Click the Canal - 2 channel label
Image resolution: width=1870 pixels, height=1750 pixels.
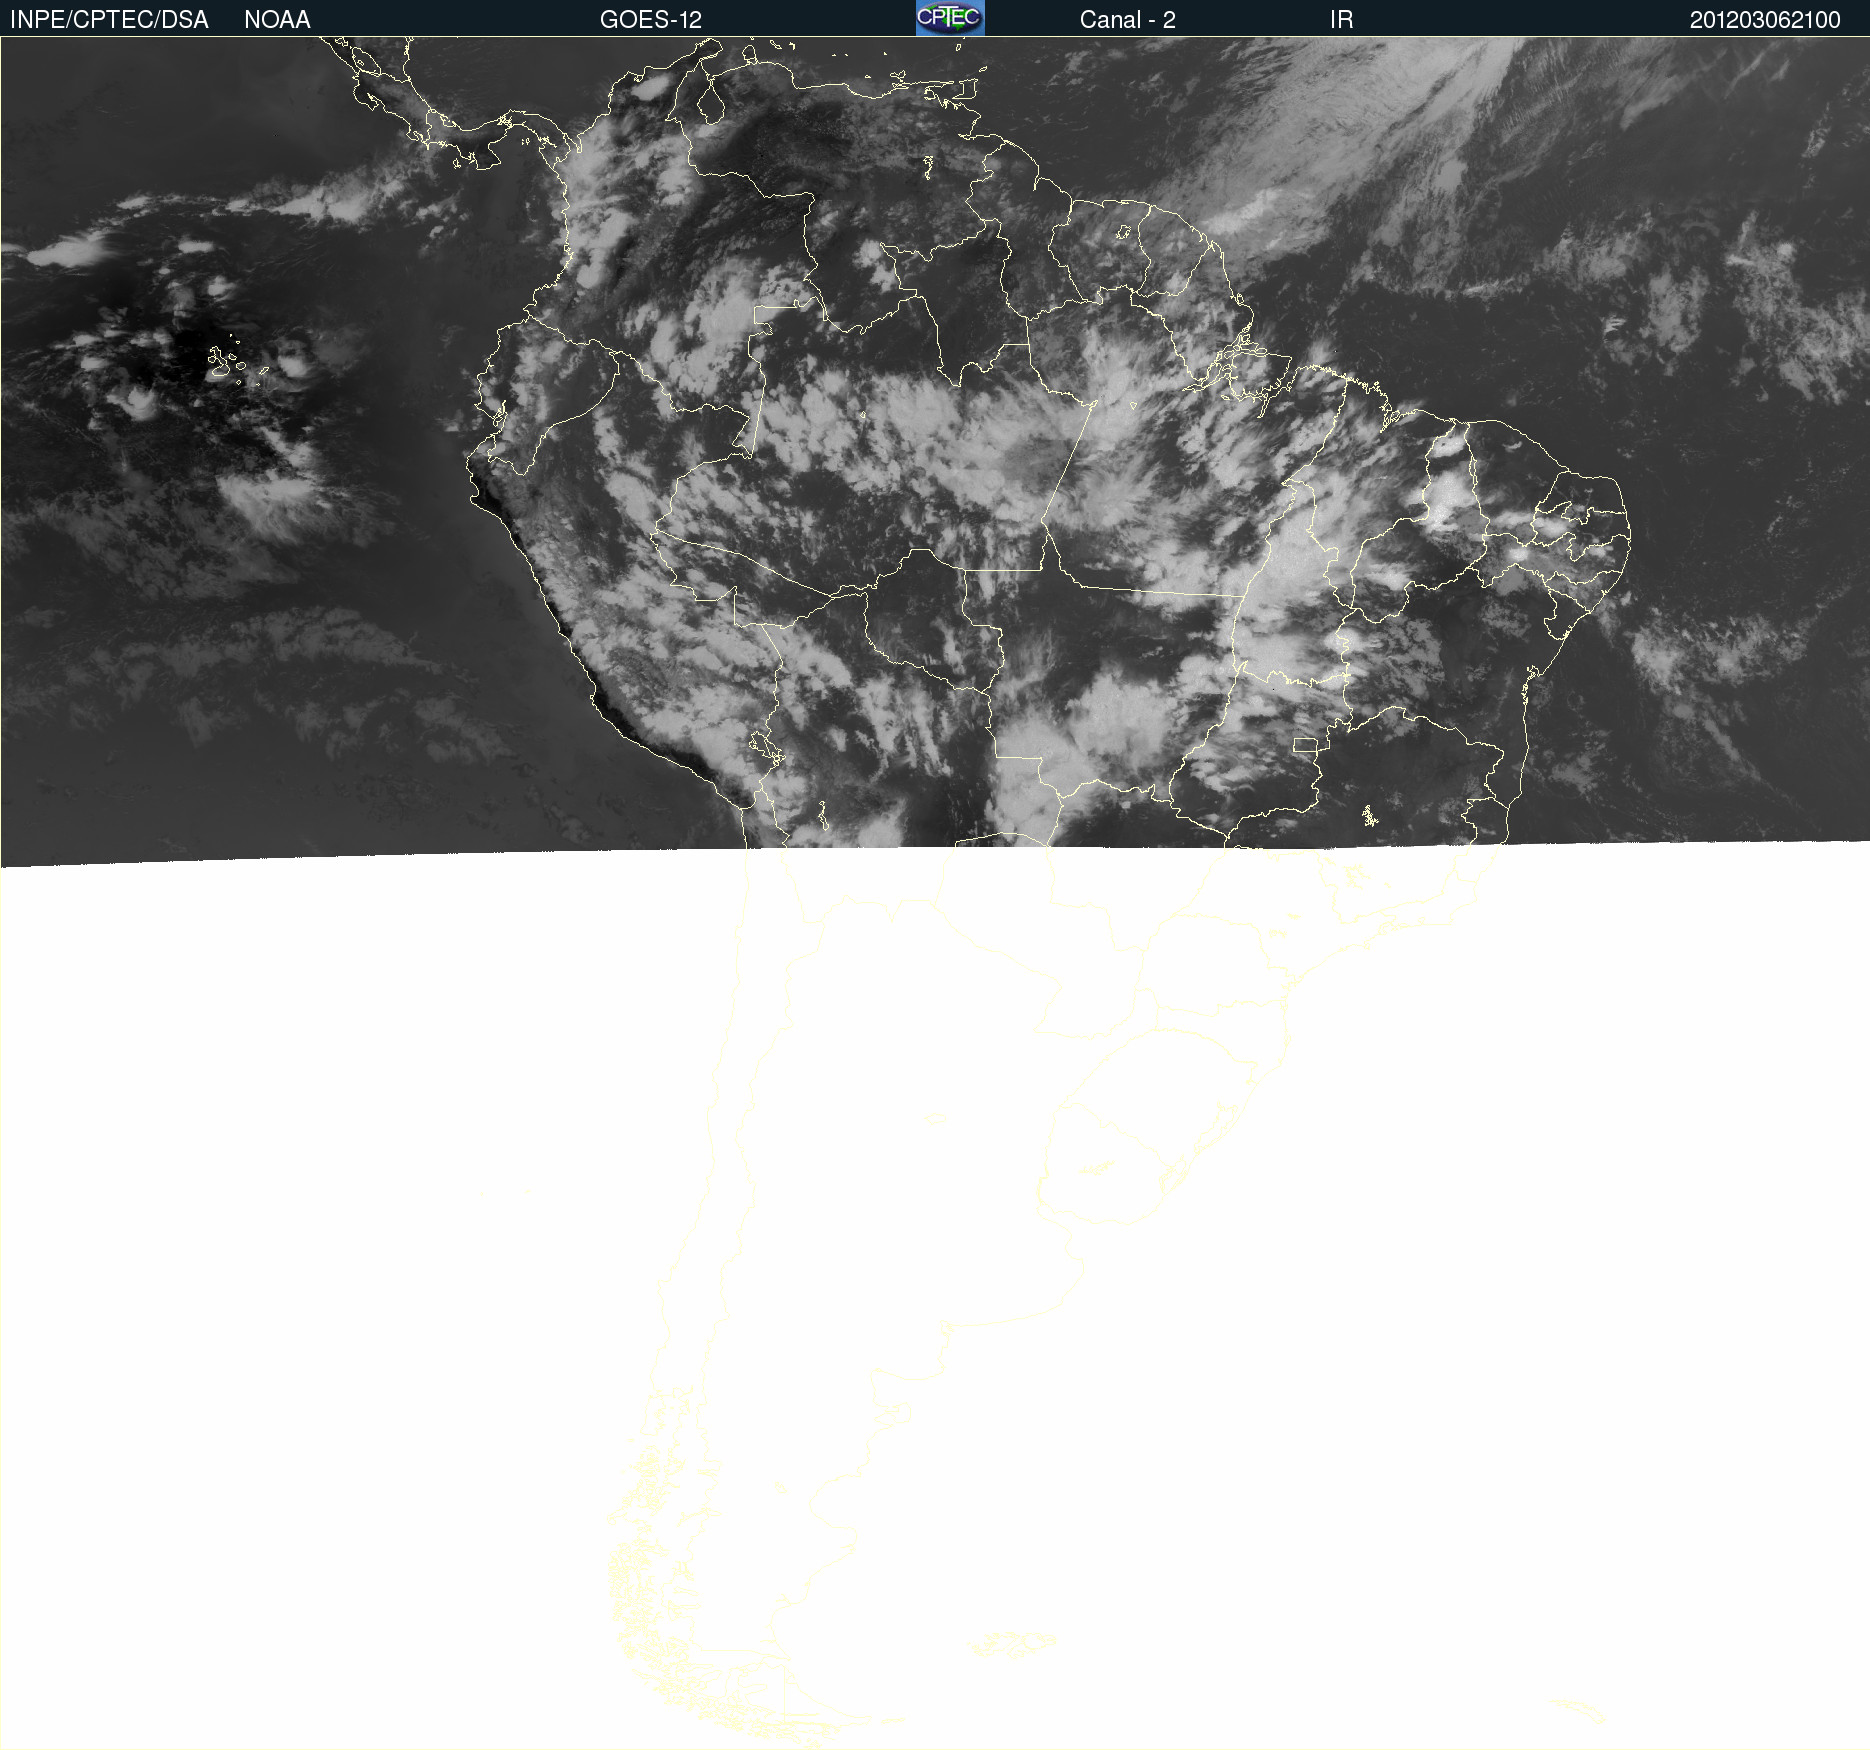click(1127, 20)
